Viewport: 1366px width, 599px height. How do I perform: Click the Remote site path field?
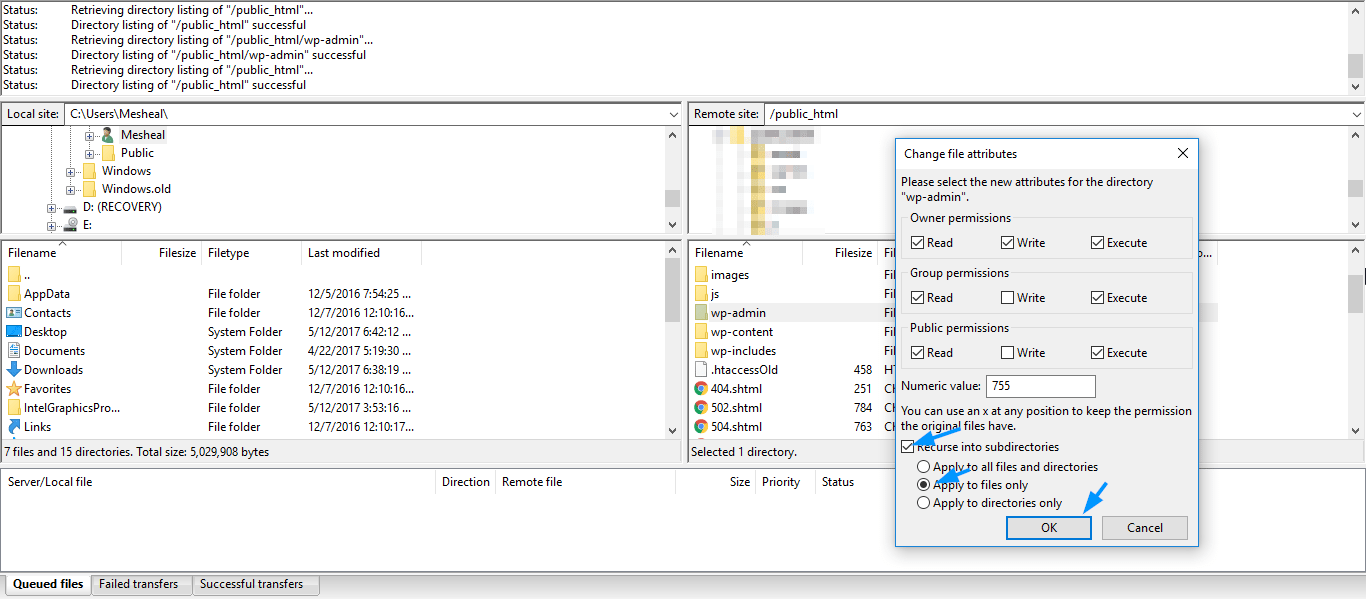click(x=1063, y=114)
